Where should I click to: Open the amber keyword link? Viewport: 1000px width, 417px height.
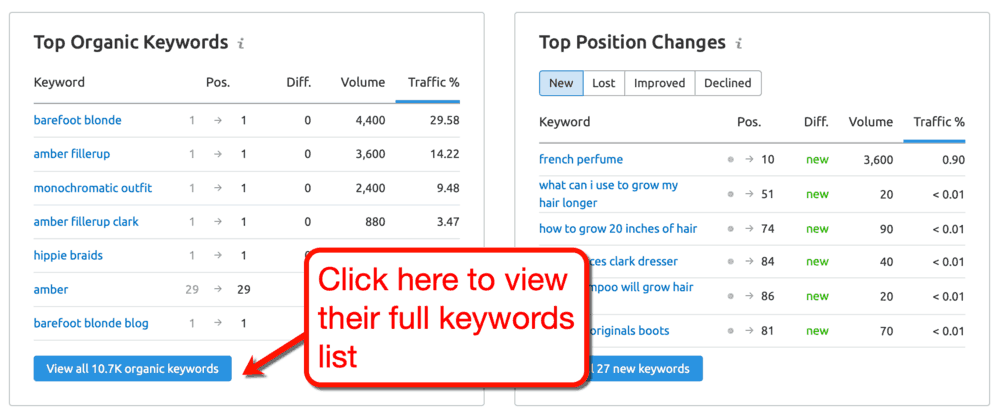[x=51, y=289]
